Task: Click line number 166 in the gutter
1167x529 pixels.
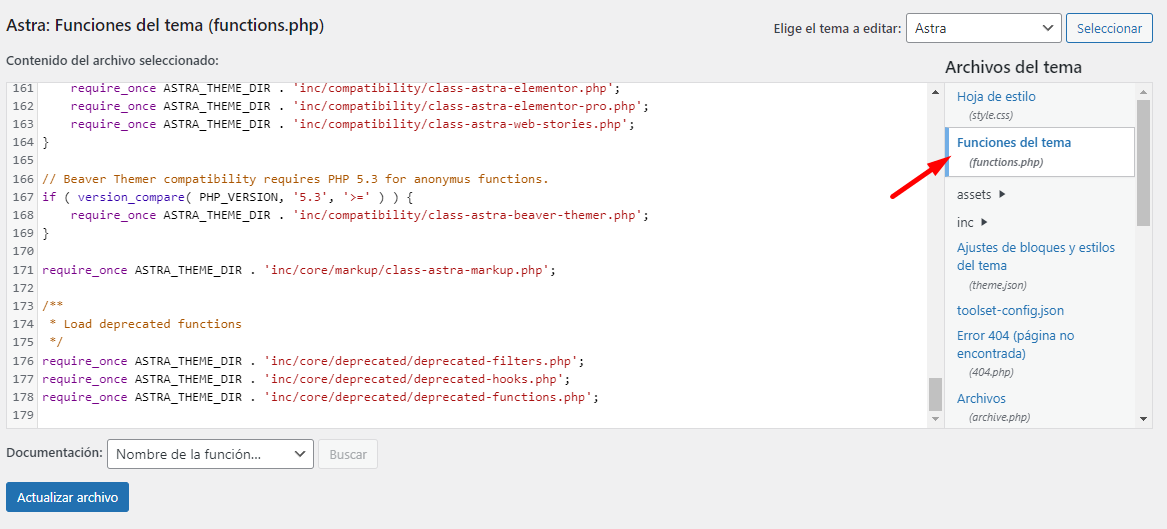Action: pyautogui.click(x=23, y=179)
